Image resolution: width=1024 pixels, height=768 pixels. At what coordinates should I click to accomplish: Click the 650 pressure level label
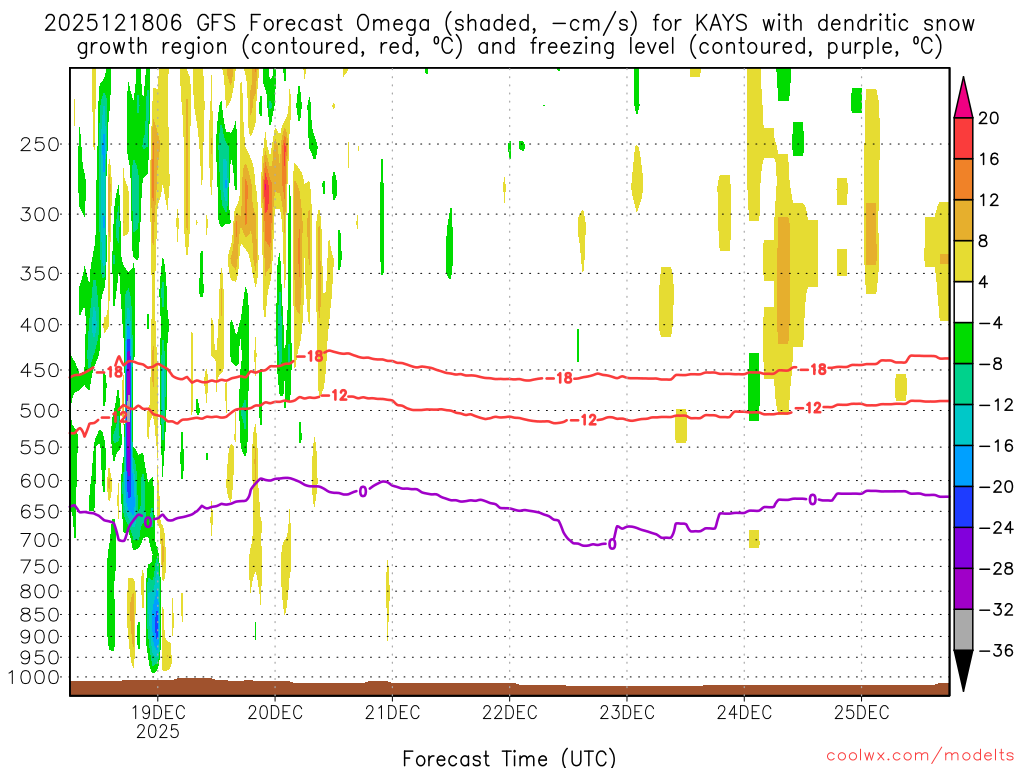point(40,511)
